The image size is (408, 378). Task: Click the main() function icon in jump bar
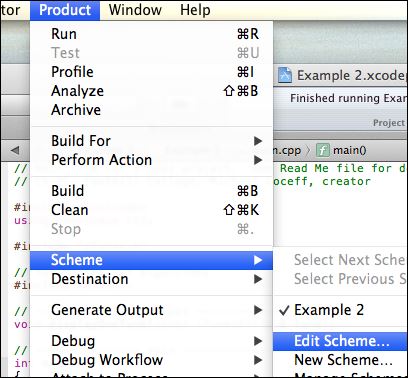322,150
